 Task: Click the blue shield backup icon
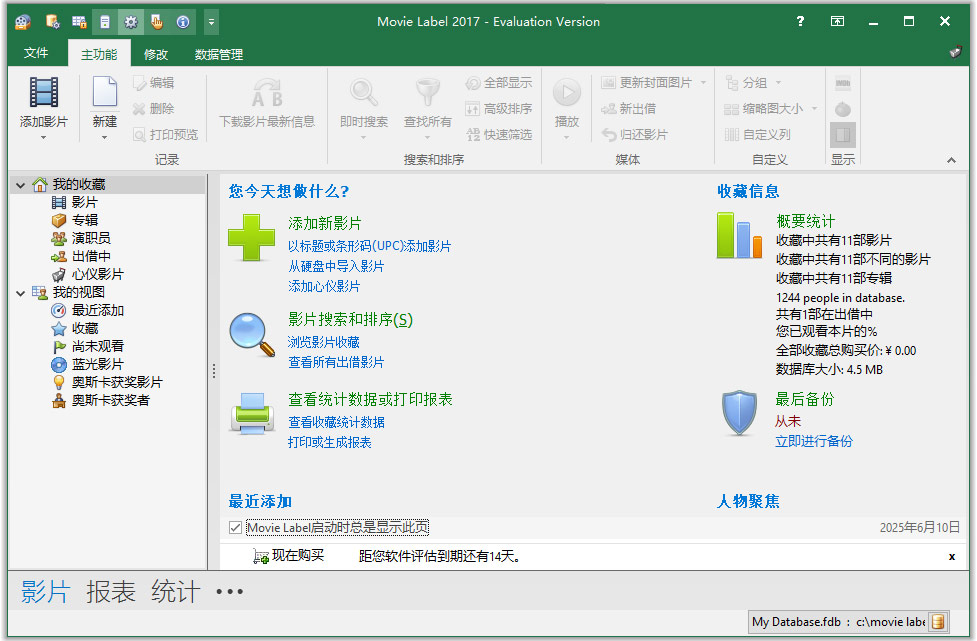click(739, 412)
